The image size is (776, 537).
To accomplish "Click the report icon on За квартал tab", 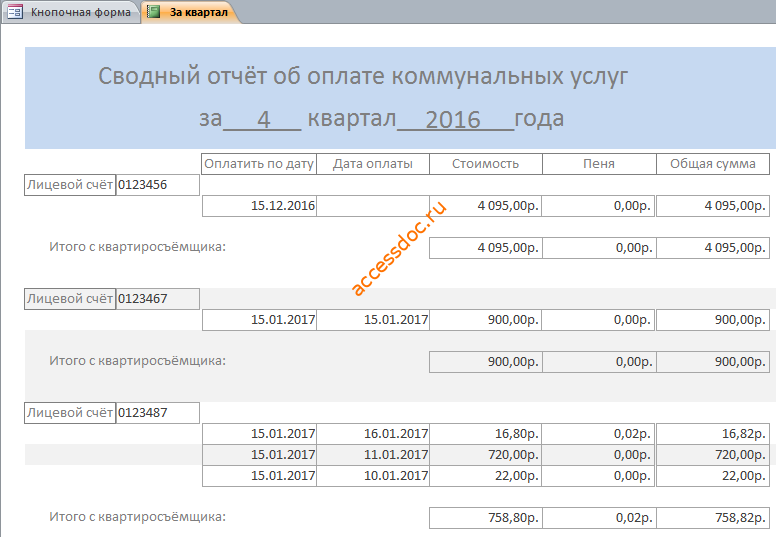I will [x=154, y=12].
